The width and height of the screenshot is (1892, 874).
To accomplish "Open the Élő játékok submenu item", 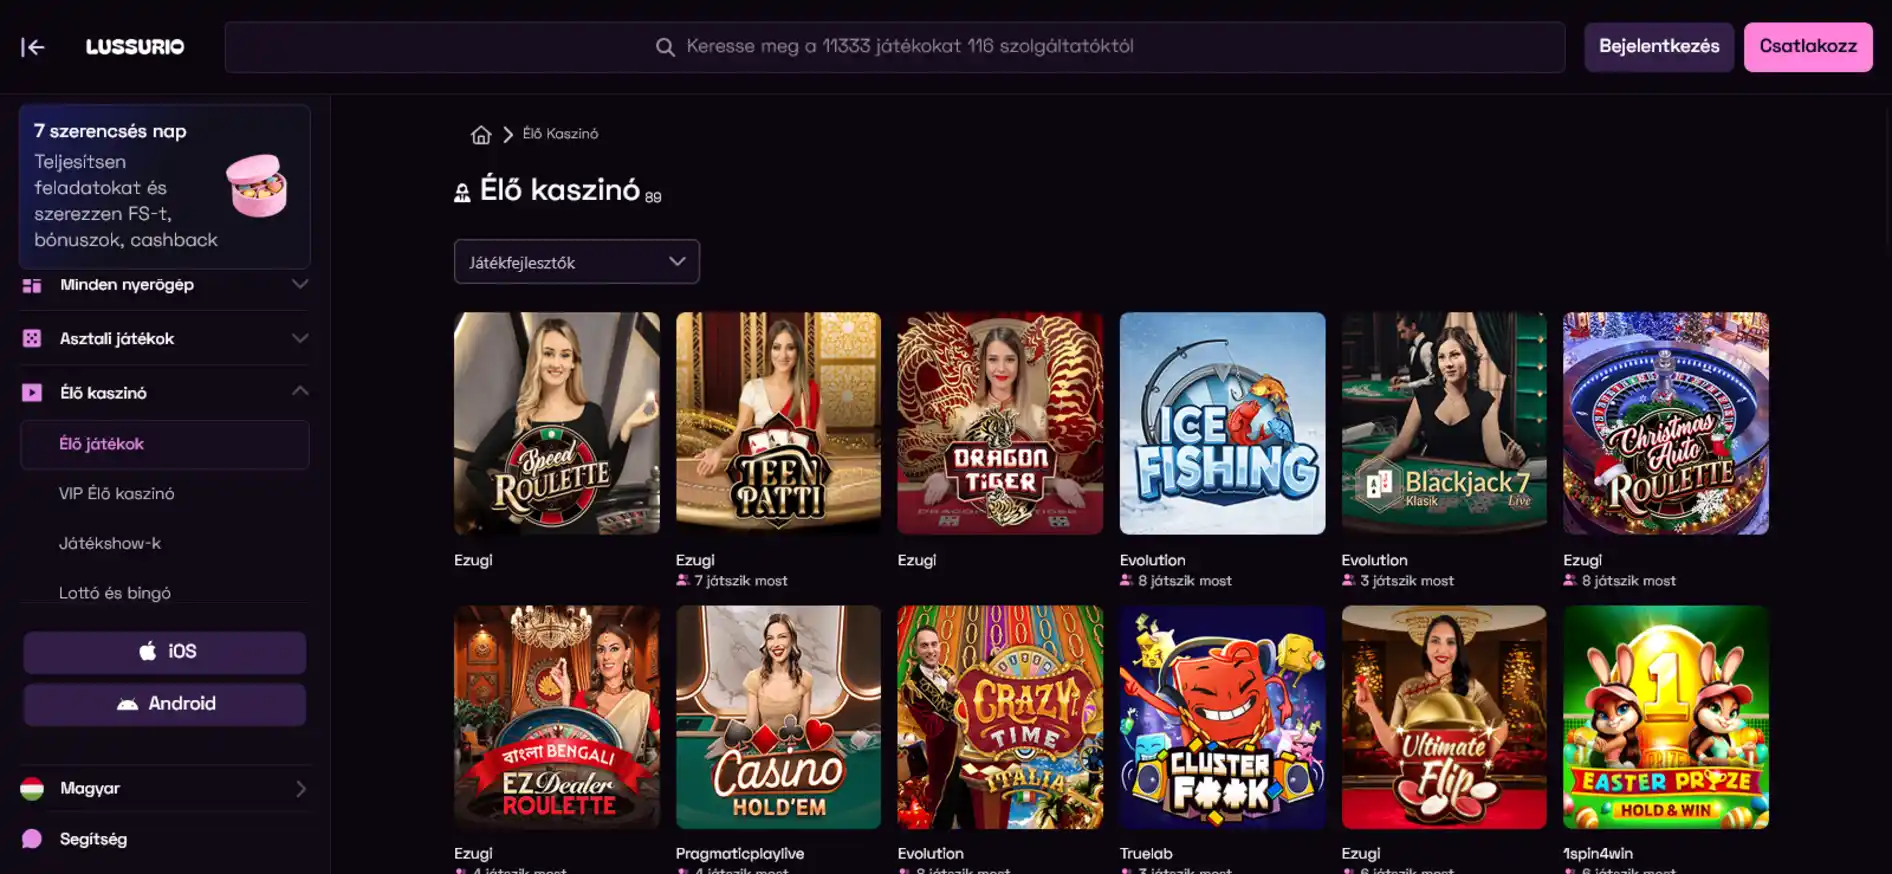I will 165,444.
